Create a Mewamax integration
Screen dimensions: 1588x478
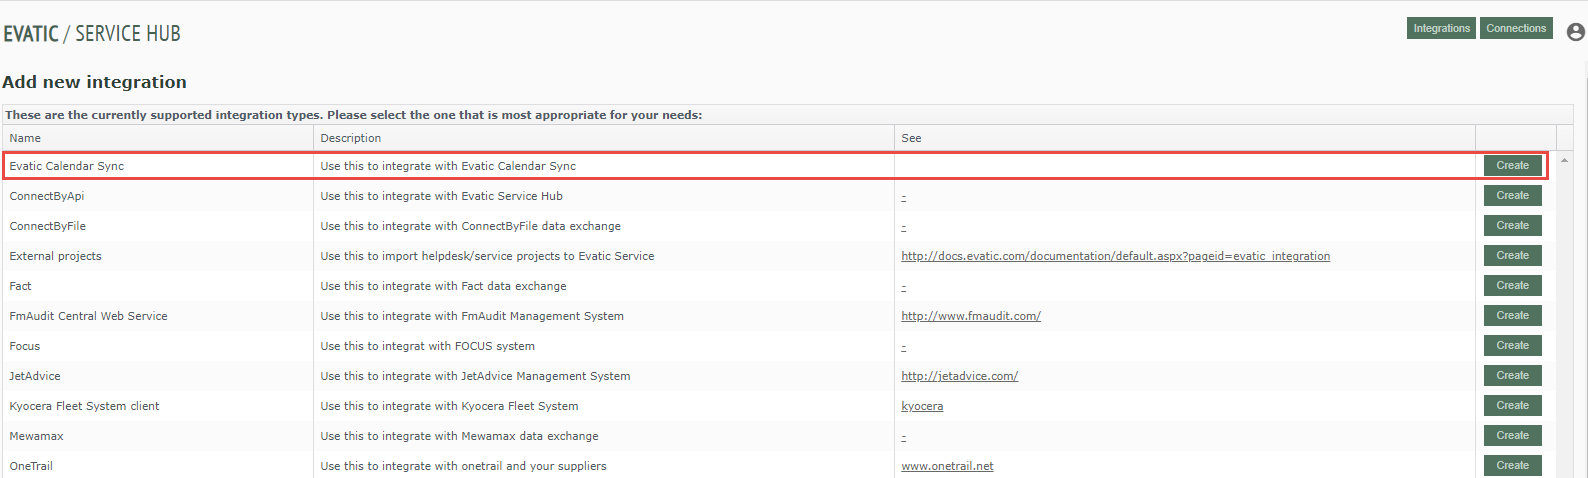1512,436
